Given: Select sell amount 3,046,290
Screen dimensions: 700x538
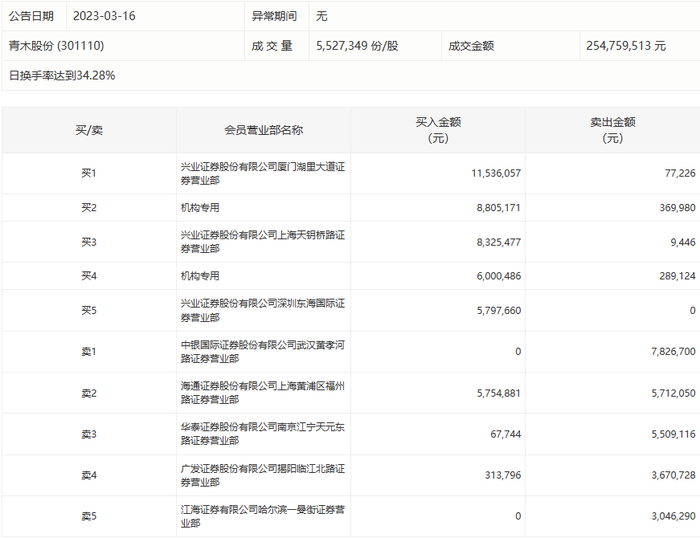Looking at the screenshot, I should pyautogui.click(x=673, y=517).
